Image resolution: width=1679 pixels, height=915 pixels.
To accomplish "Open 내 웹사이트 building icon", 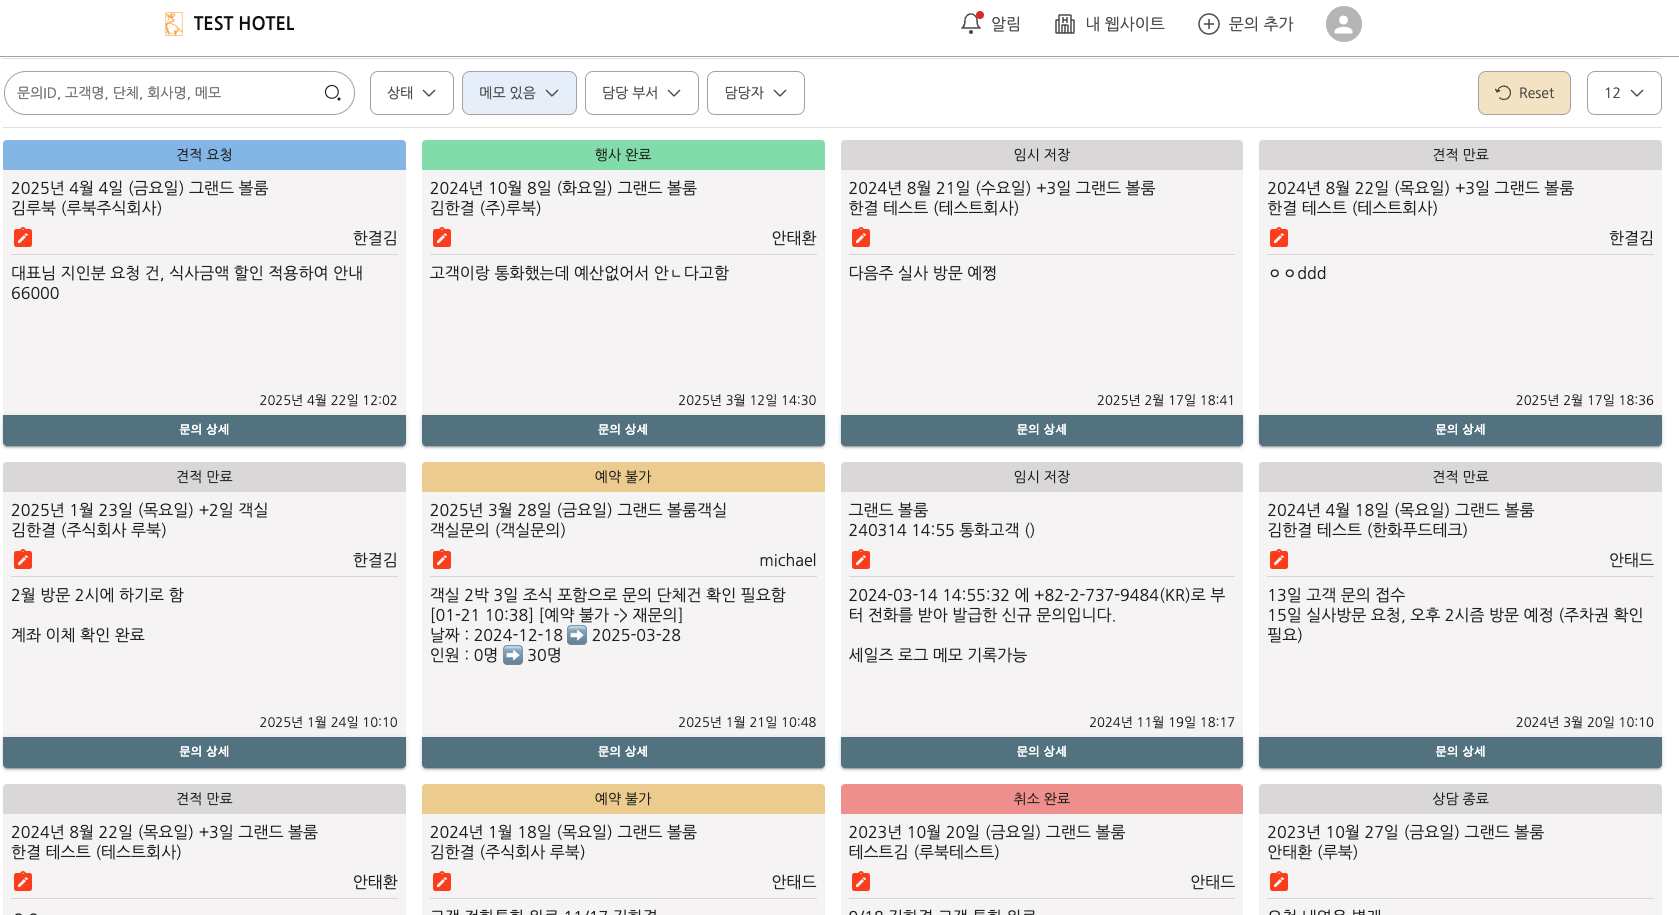I will (x=1065, y=24).
